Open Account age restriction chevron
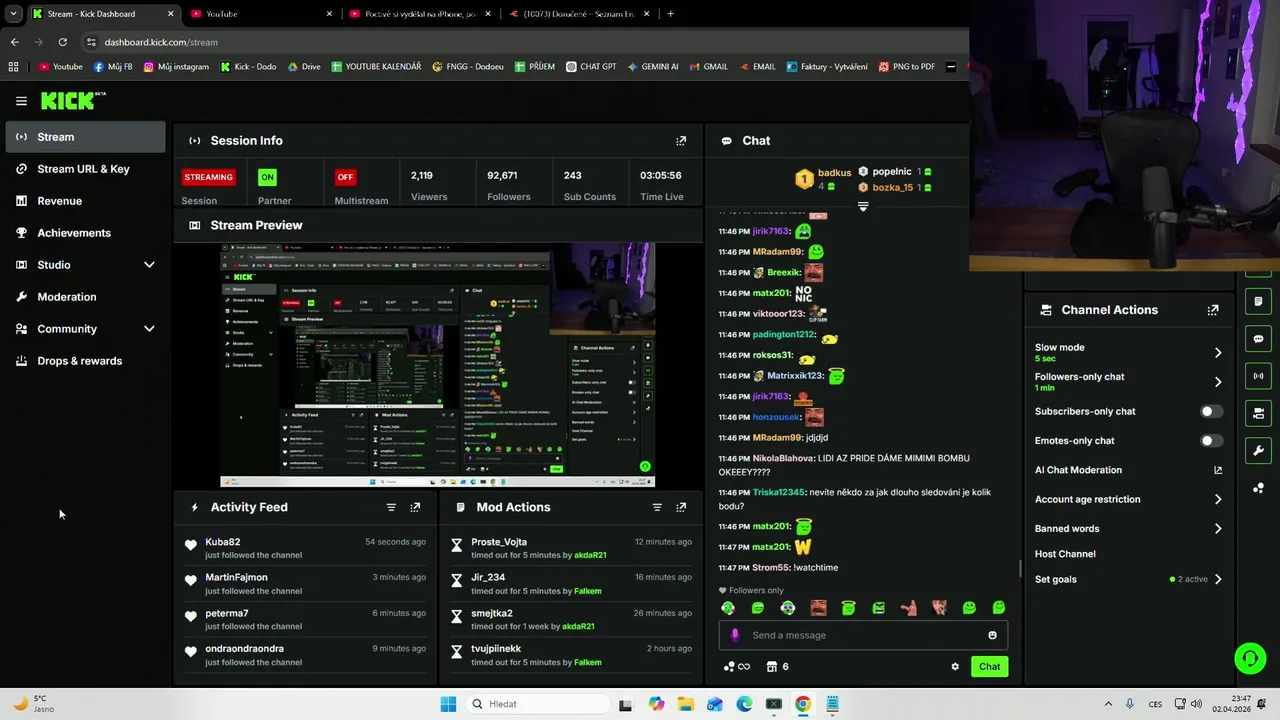Viewport: 1280px width, 720px height. coord(1218,499)
